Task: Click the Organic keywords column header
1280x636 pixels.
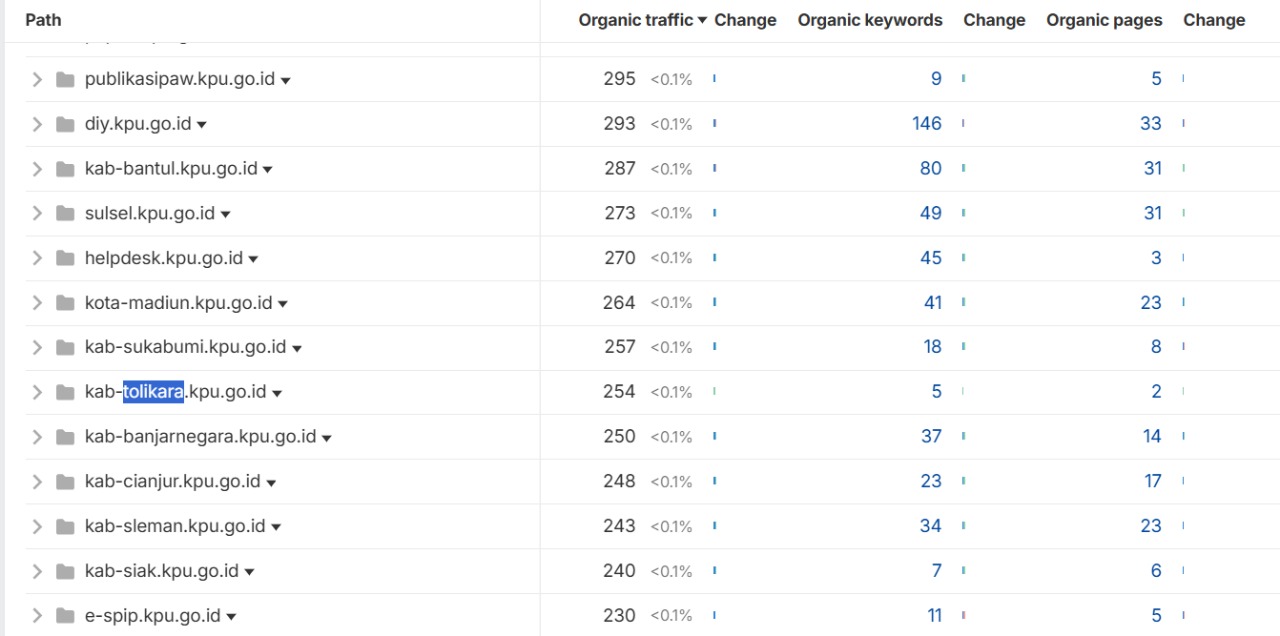Action: point(869,20)
